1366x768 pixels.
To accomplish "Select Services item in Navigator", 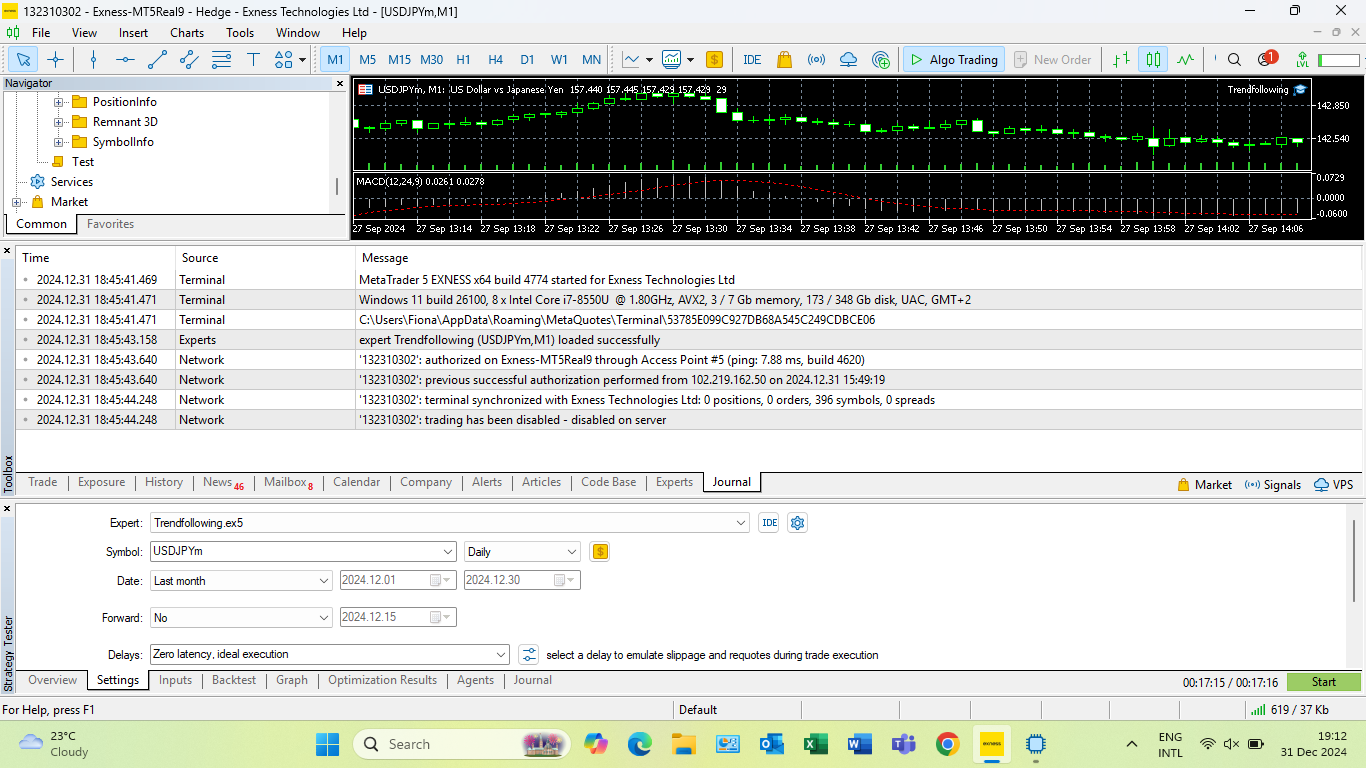I will [72, 182].
